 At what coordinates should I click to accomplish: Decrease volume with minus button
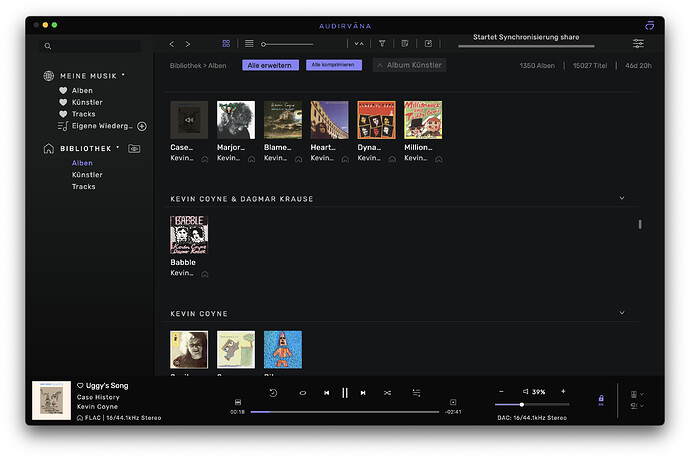pyautogui.click(x=501, y=391)
